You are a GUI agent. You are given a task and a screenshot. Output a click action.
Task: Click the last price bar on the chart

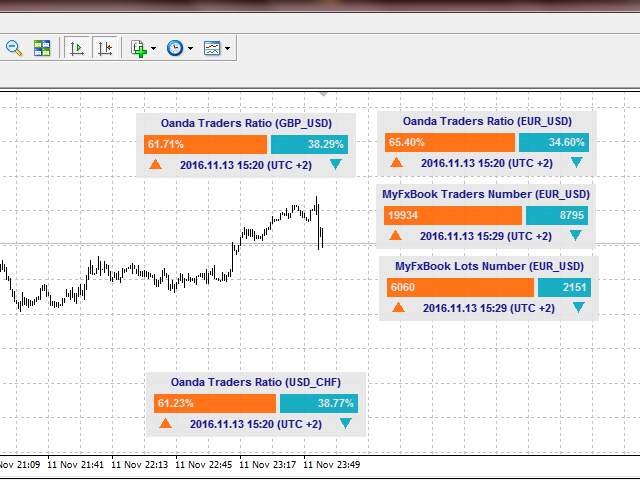click(x=322, y=238)
